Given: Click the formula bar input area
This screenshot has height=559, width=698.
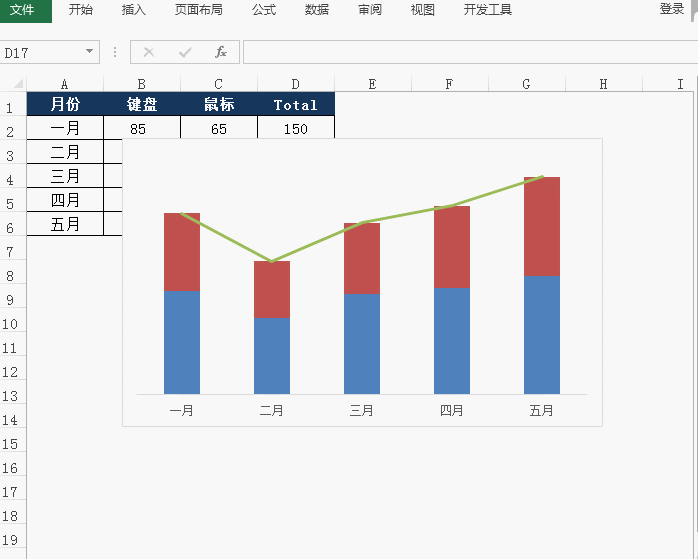Looking at the screenshot, I should pyautogui.click(x=470, y=52).
